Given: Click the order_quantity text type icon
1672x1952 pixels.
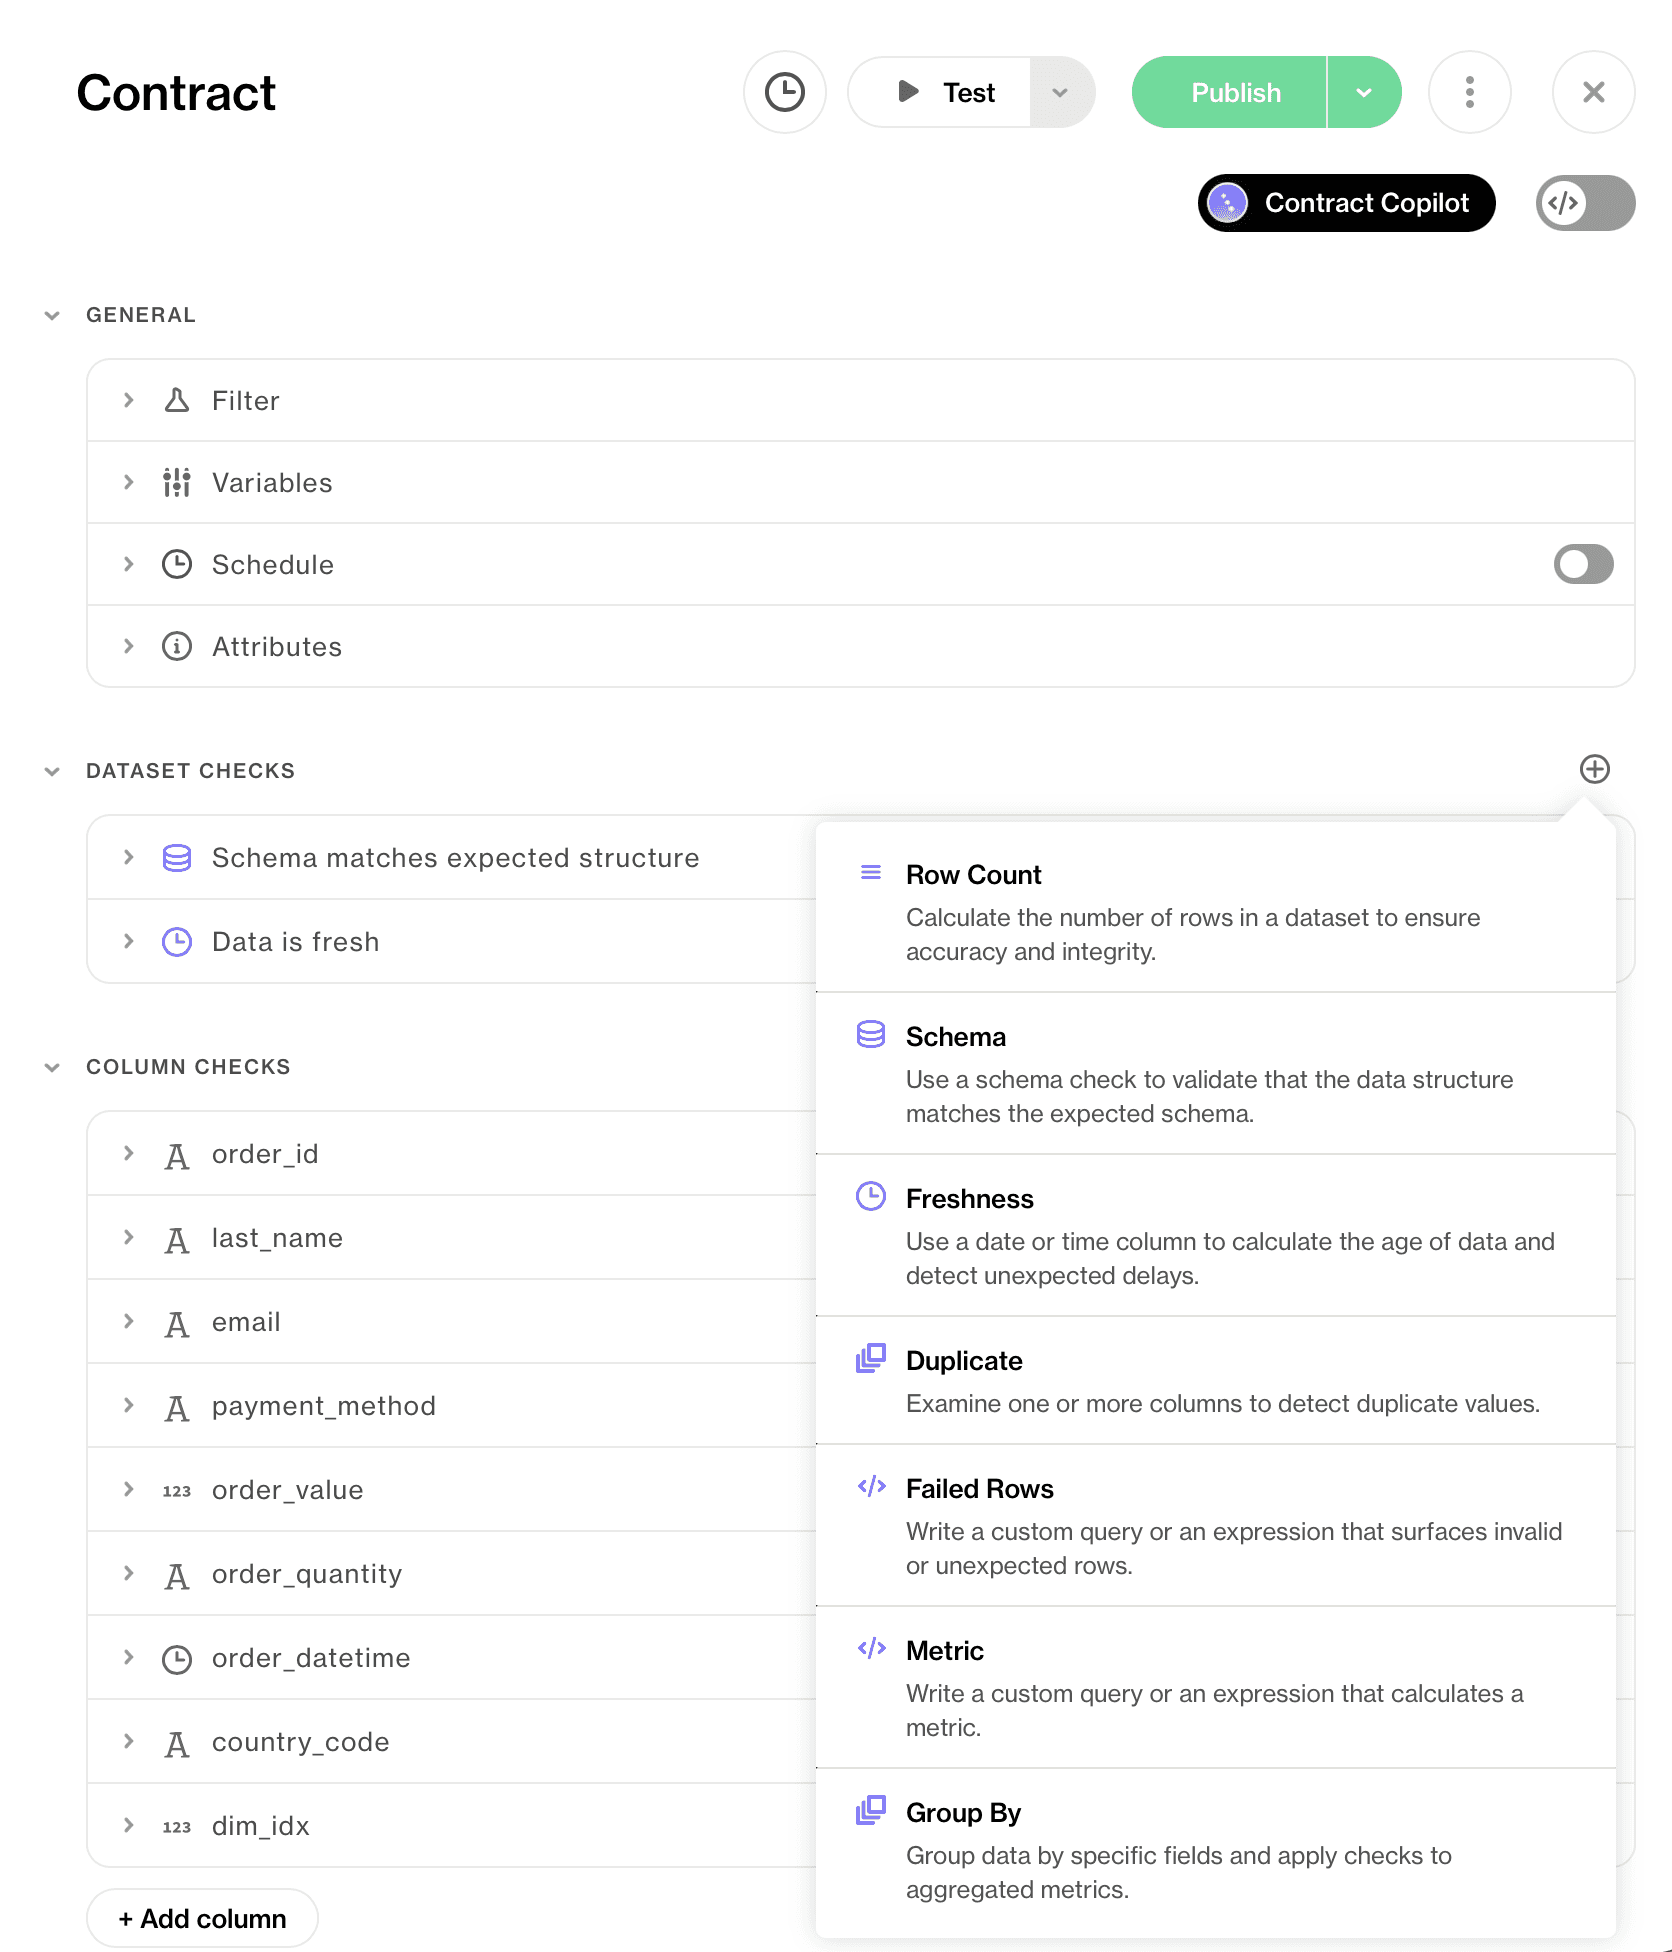Looking at the screenshot, I should (x=177, y=1577).
